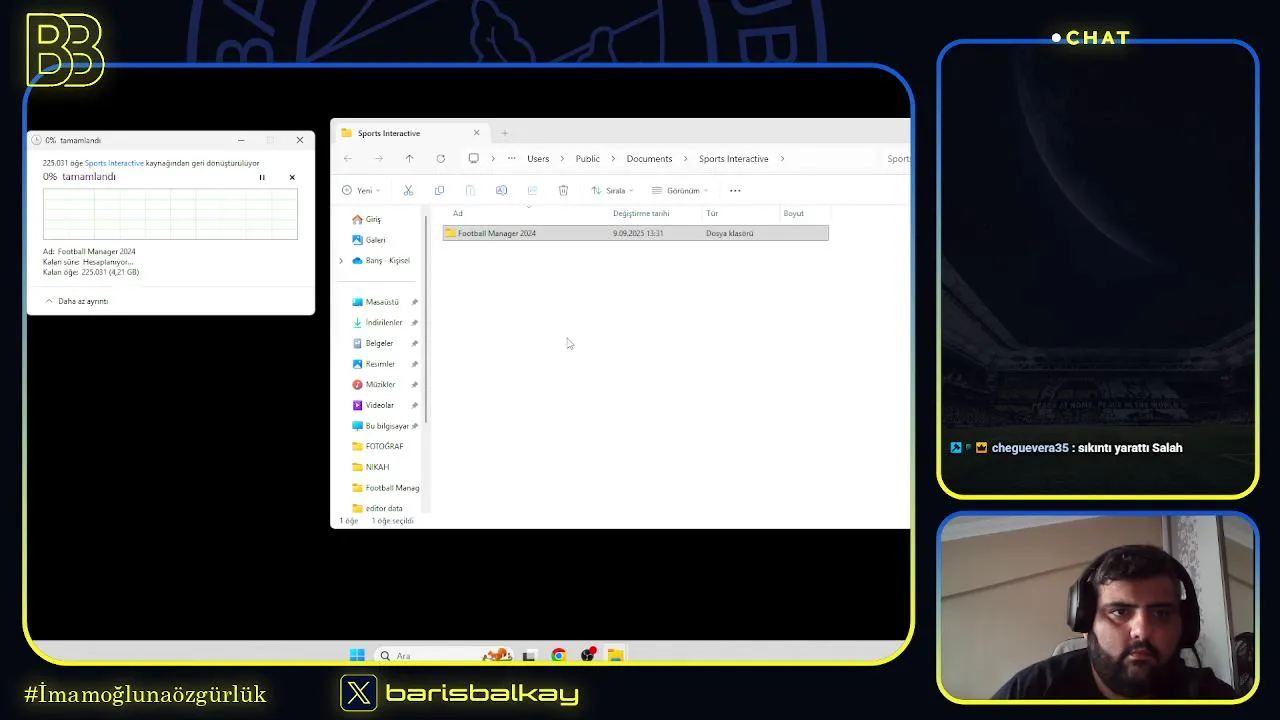
Task: Click the Share icon in the toolbar
Action: pos(532,191)
